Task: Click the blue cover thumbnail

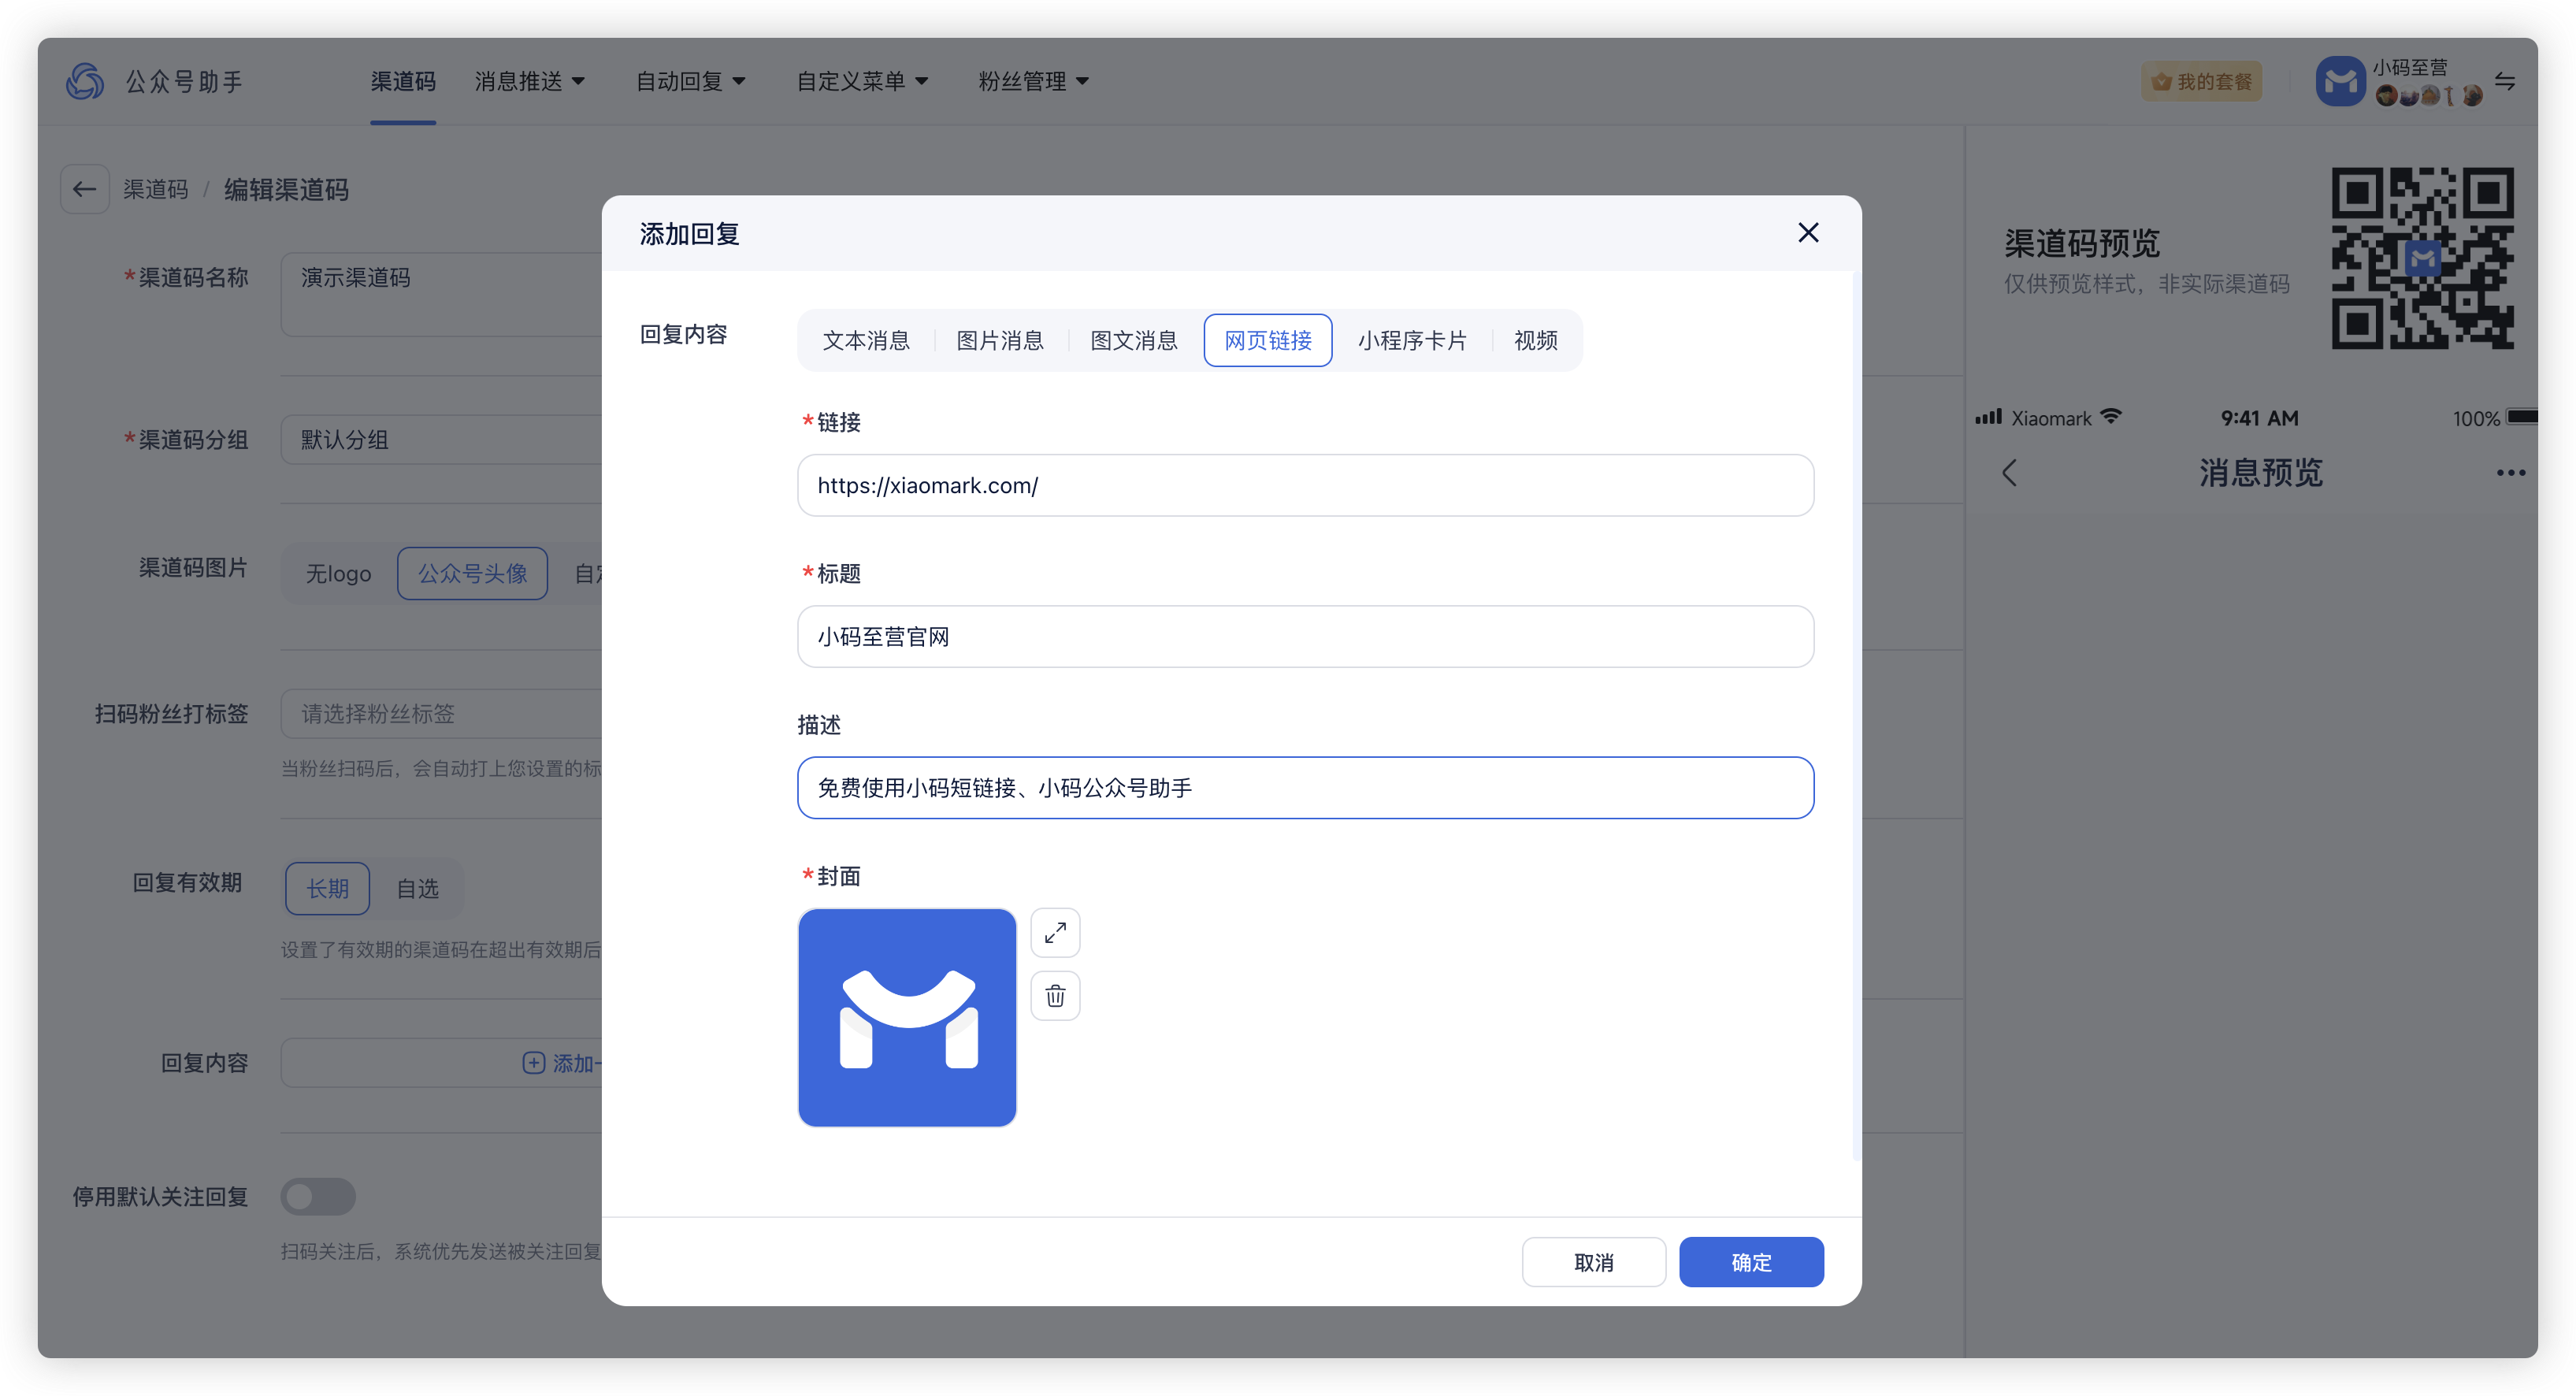Action: click(907, 1017)
